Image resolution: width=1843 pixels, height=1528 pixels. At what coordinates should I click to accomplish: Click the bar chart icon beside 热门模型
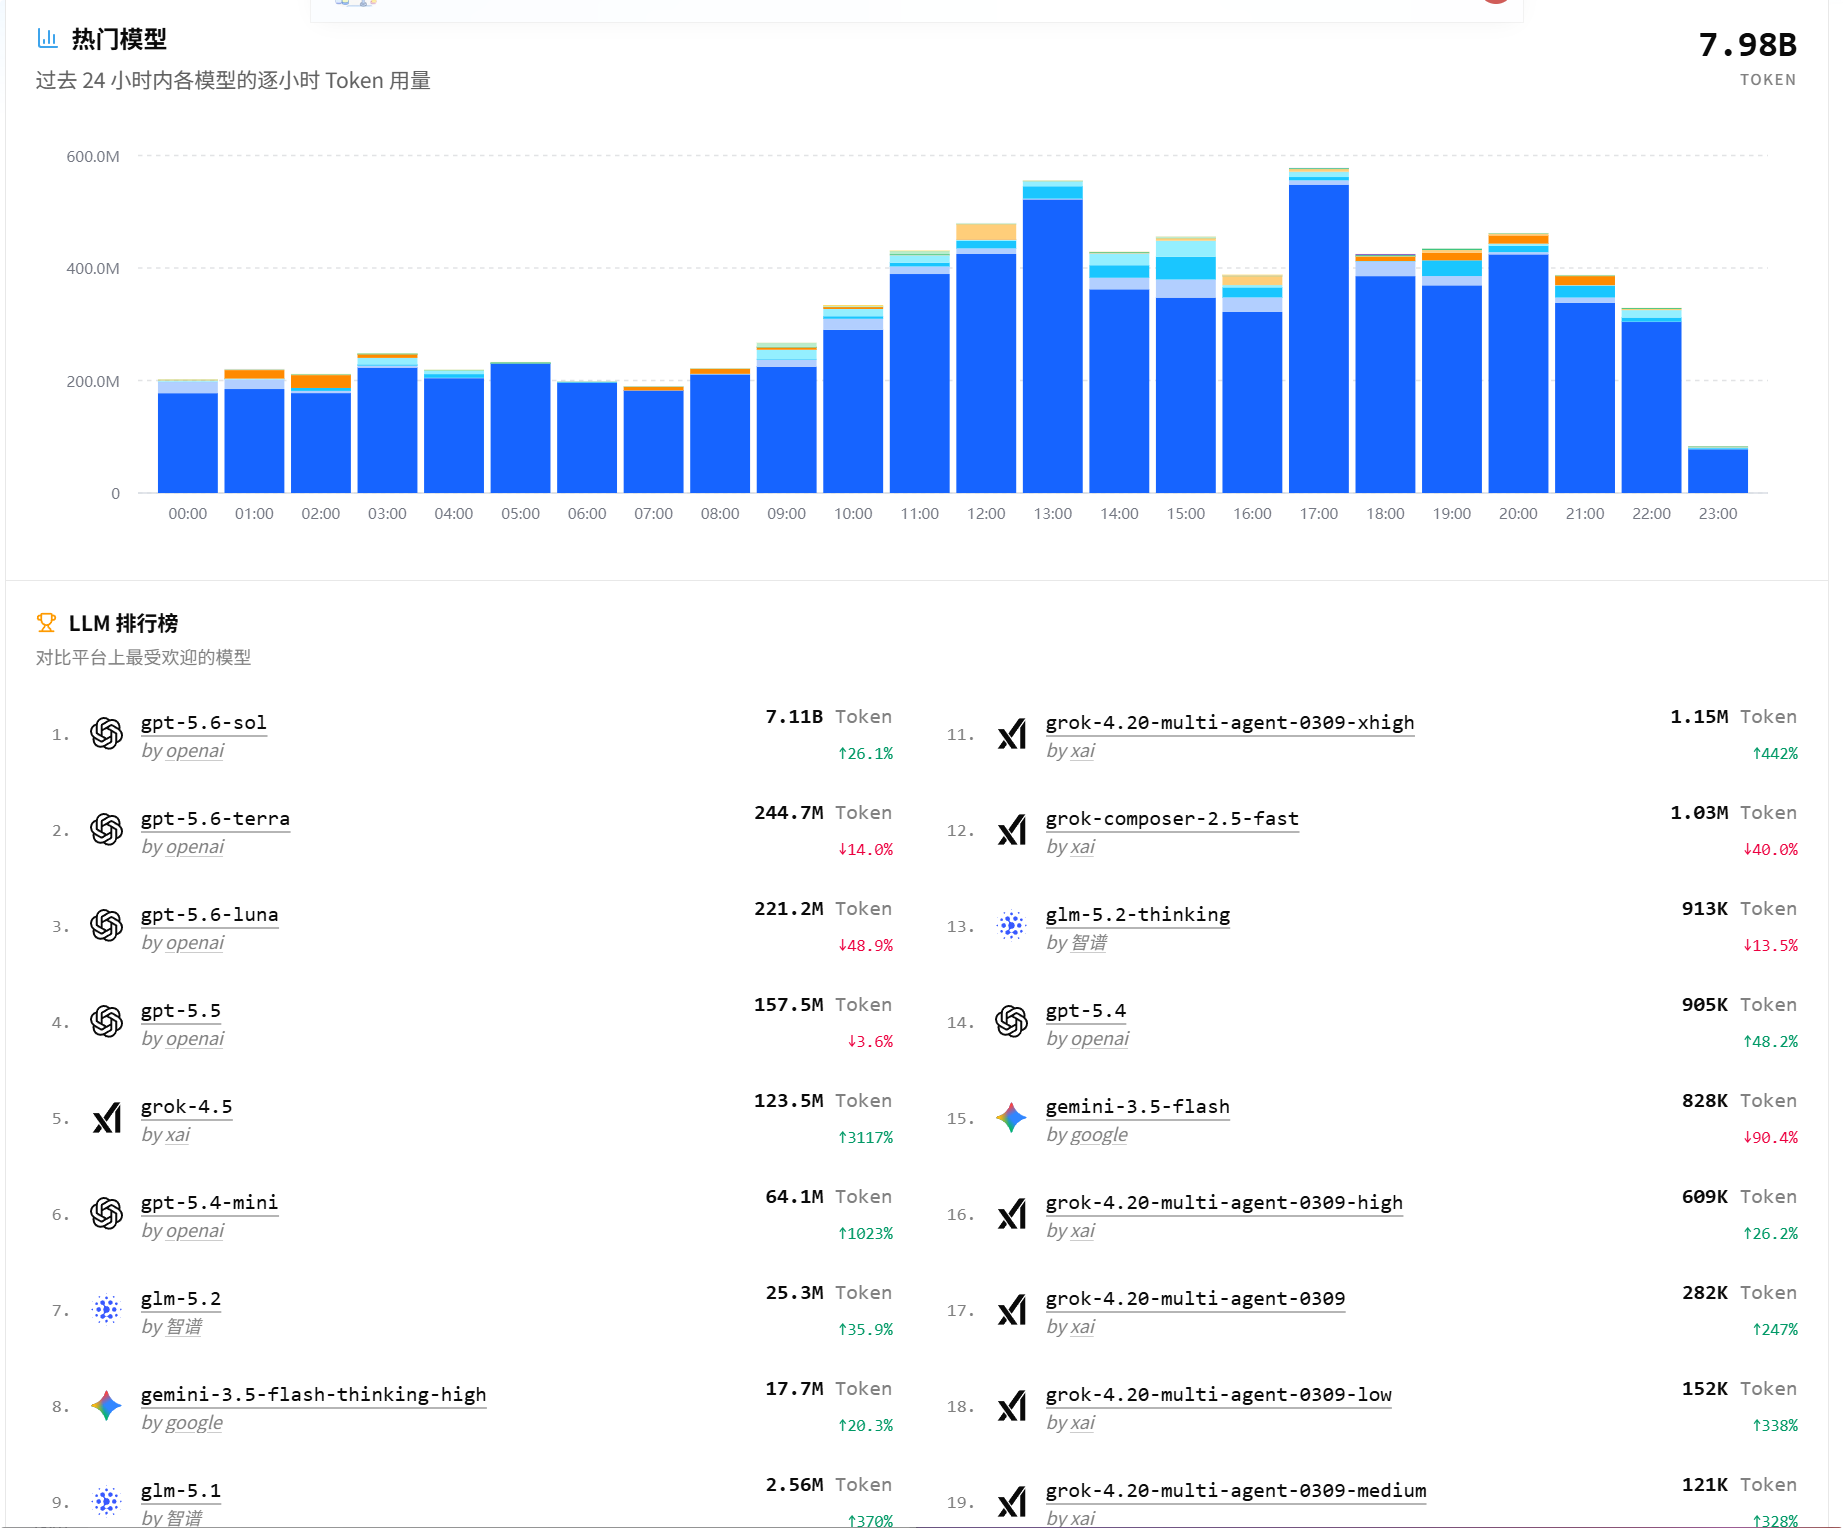pyautogui.click(x=47, y=38)
